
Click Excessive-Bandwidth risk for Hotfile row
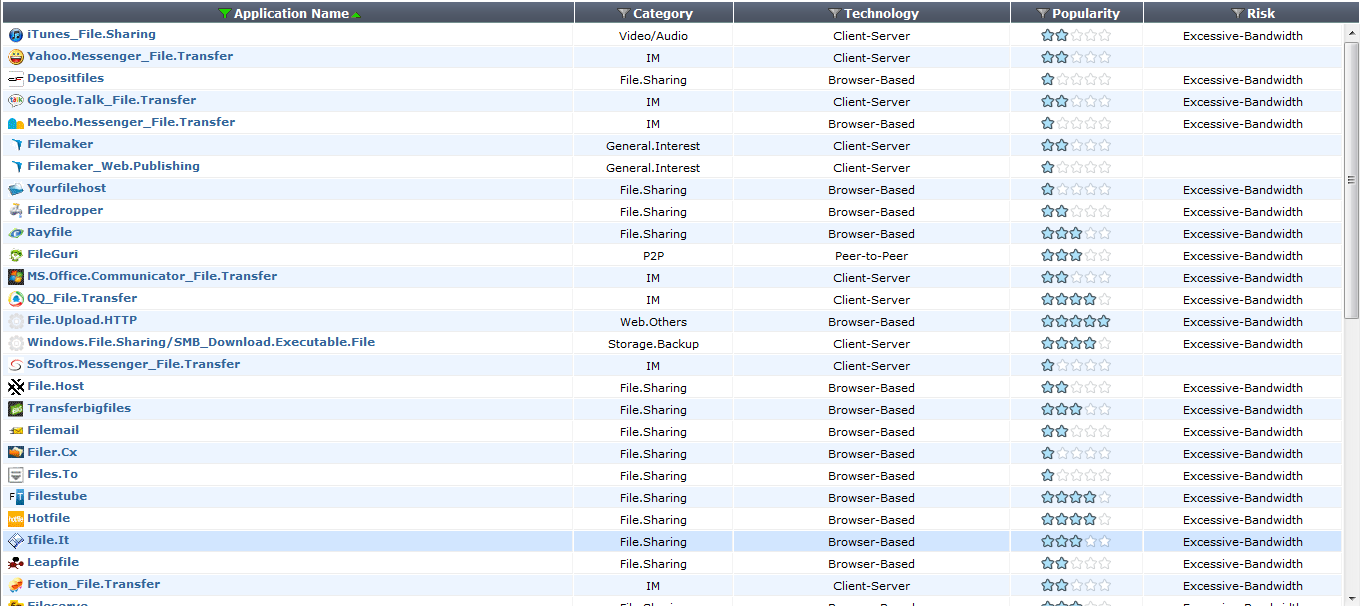[1242, 520]
